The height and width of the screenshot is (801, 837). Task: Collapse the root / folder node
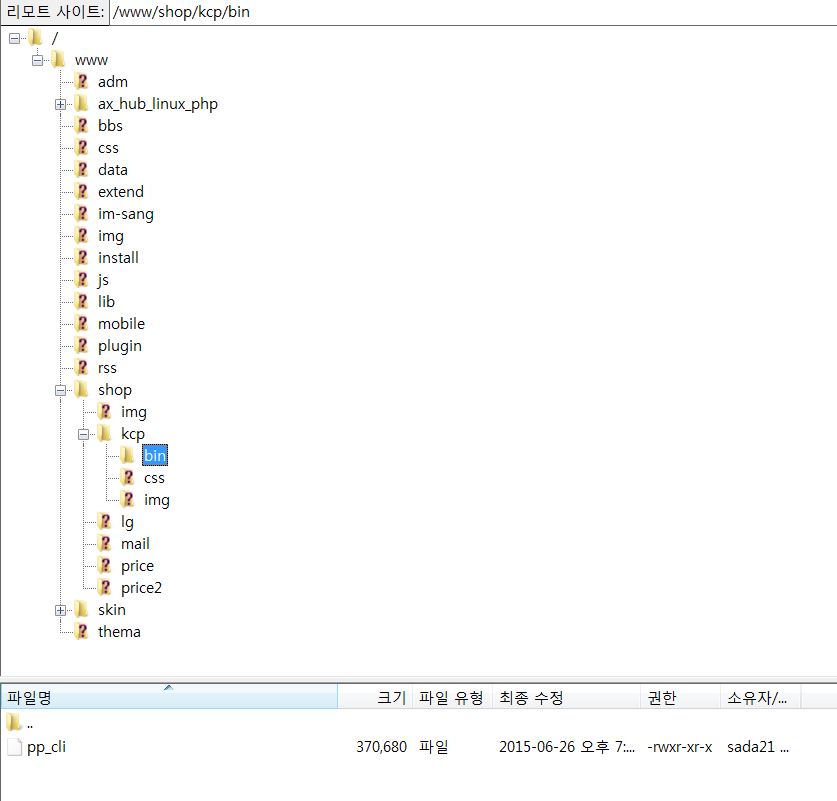tap(14, 38)
